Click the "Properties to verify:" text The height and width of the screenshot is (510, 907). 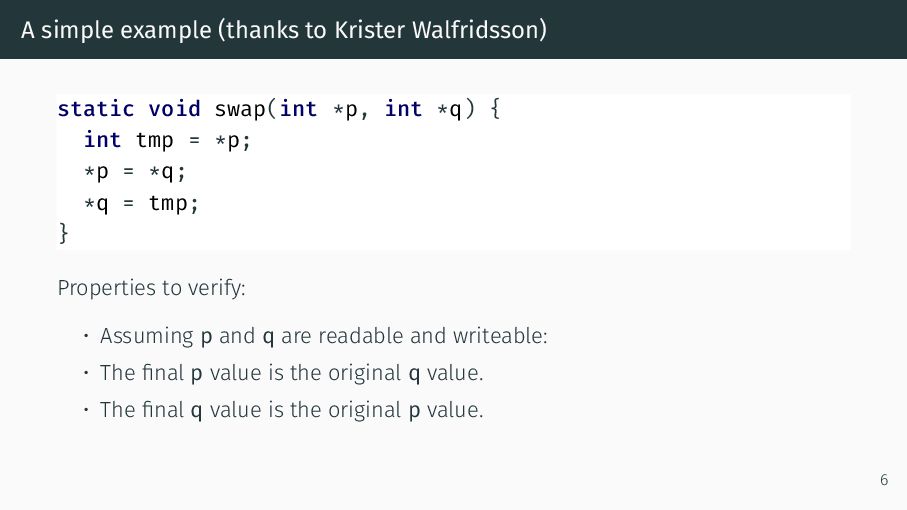pyautogui.click(x=152, y=288)
